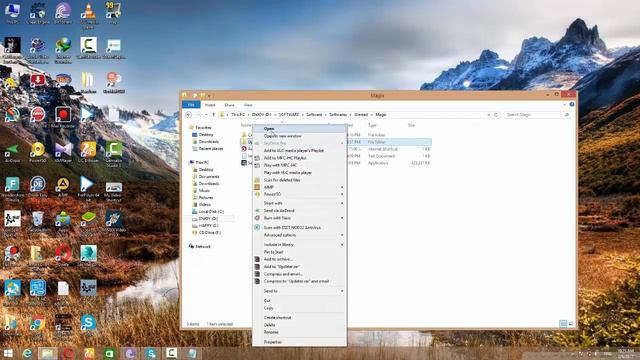Click the Windows Start button
The width and height of the screenshot is (640, 360).
8,353
